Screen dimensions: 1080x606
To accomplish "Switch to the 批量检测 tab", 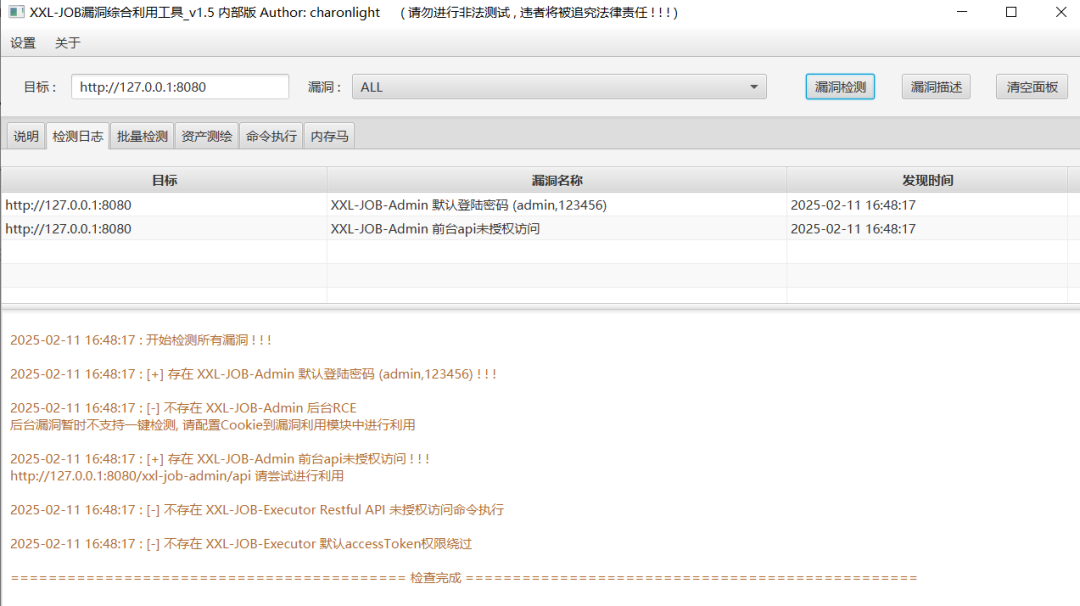I will click(143, 136).
